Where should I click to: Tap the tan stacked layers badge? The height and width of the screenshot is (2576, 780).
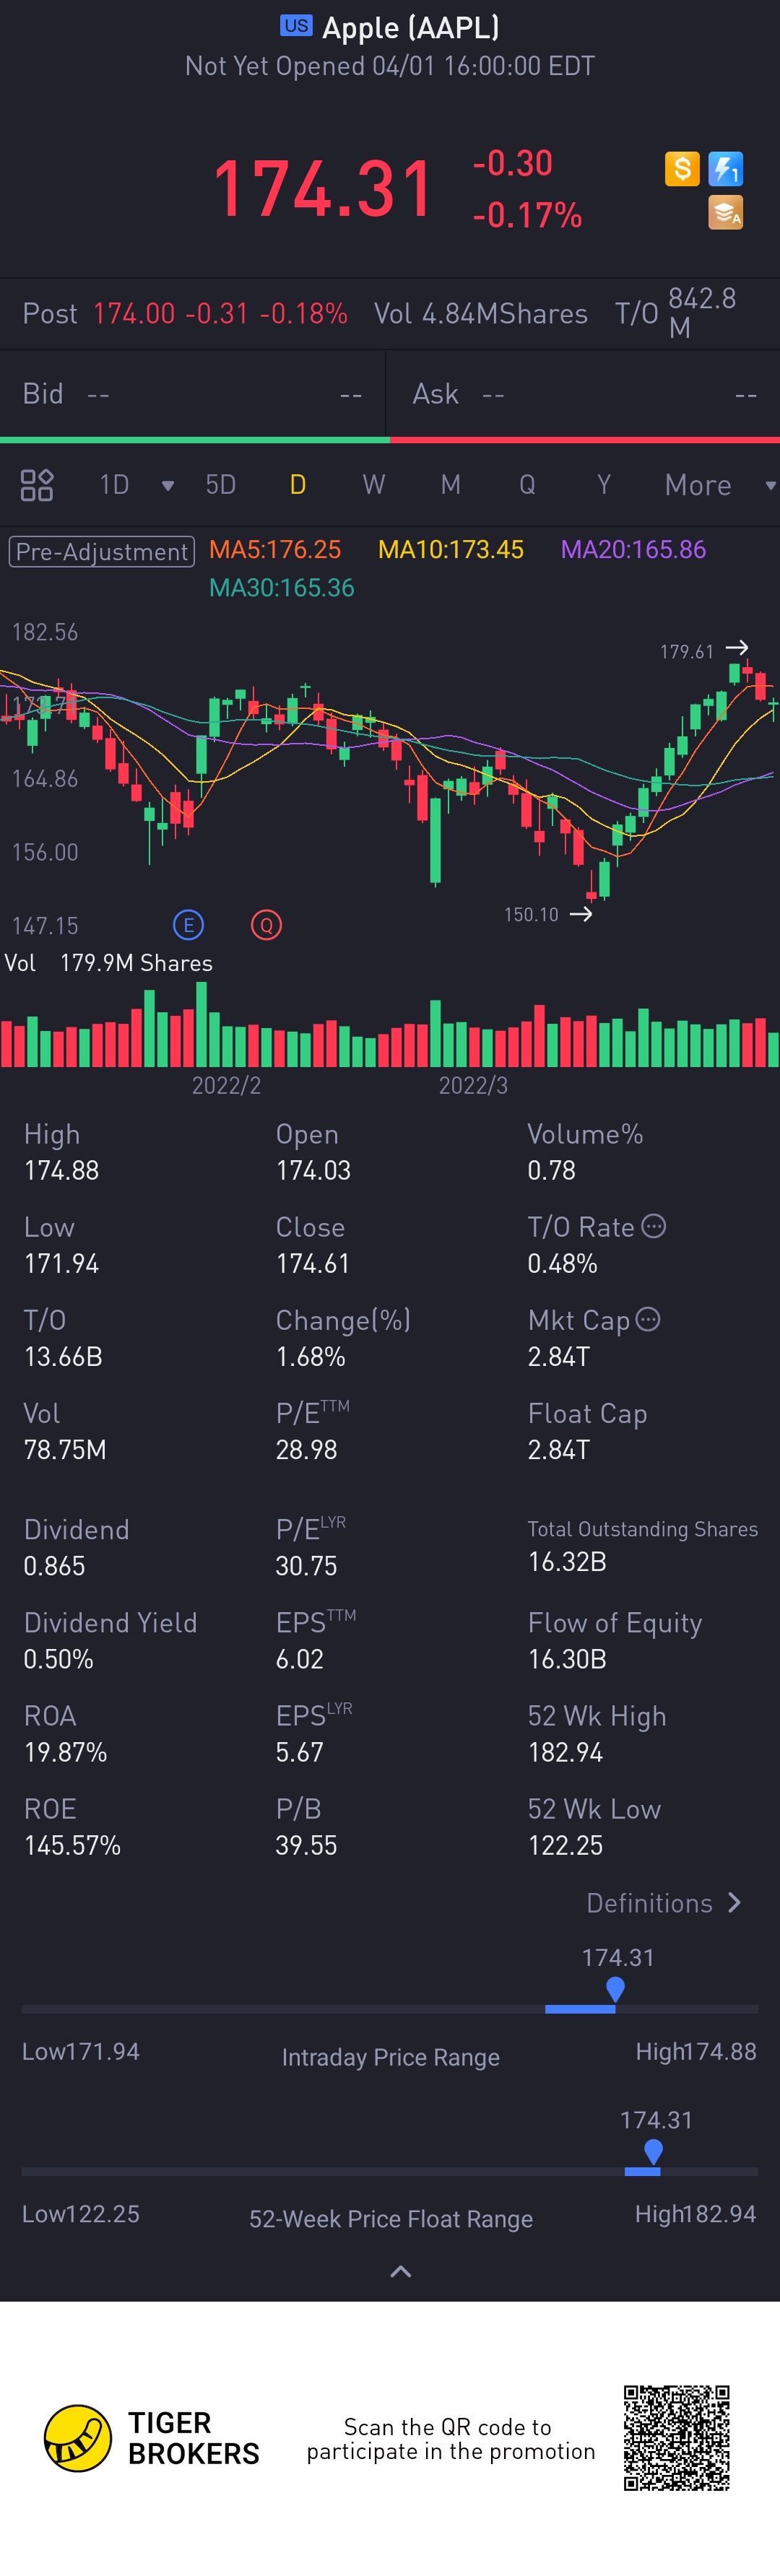(725, 213)
